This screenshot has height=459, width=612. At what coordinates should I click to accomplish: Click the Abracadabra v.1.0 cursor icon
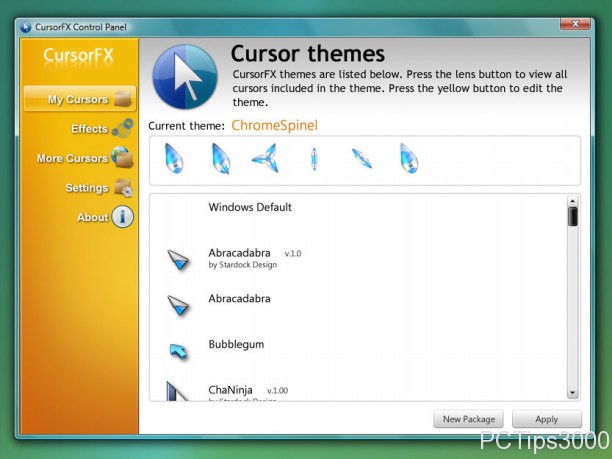pos(178,260)
